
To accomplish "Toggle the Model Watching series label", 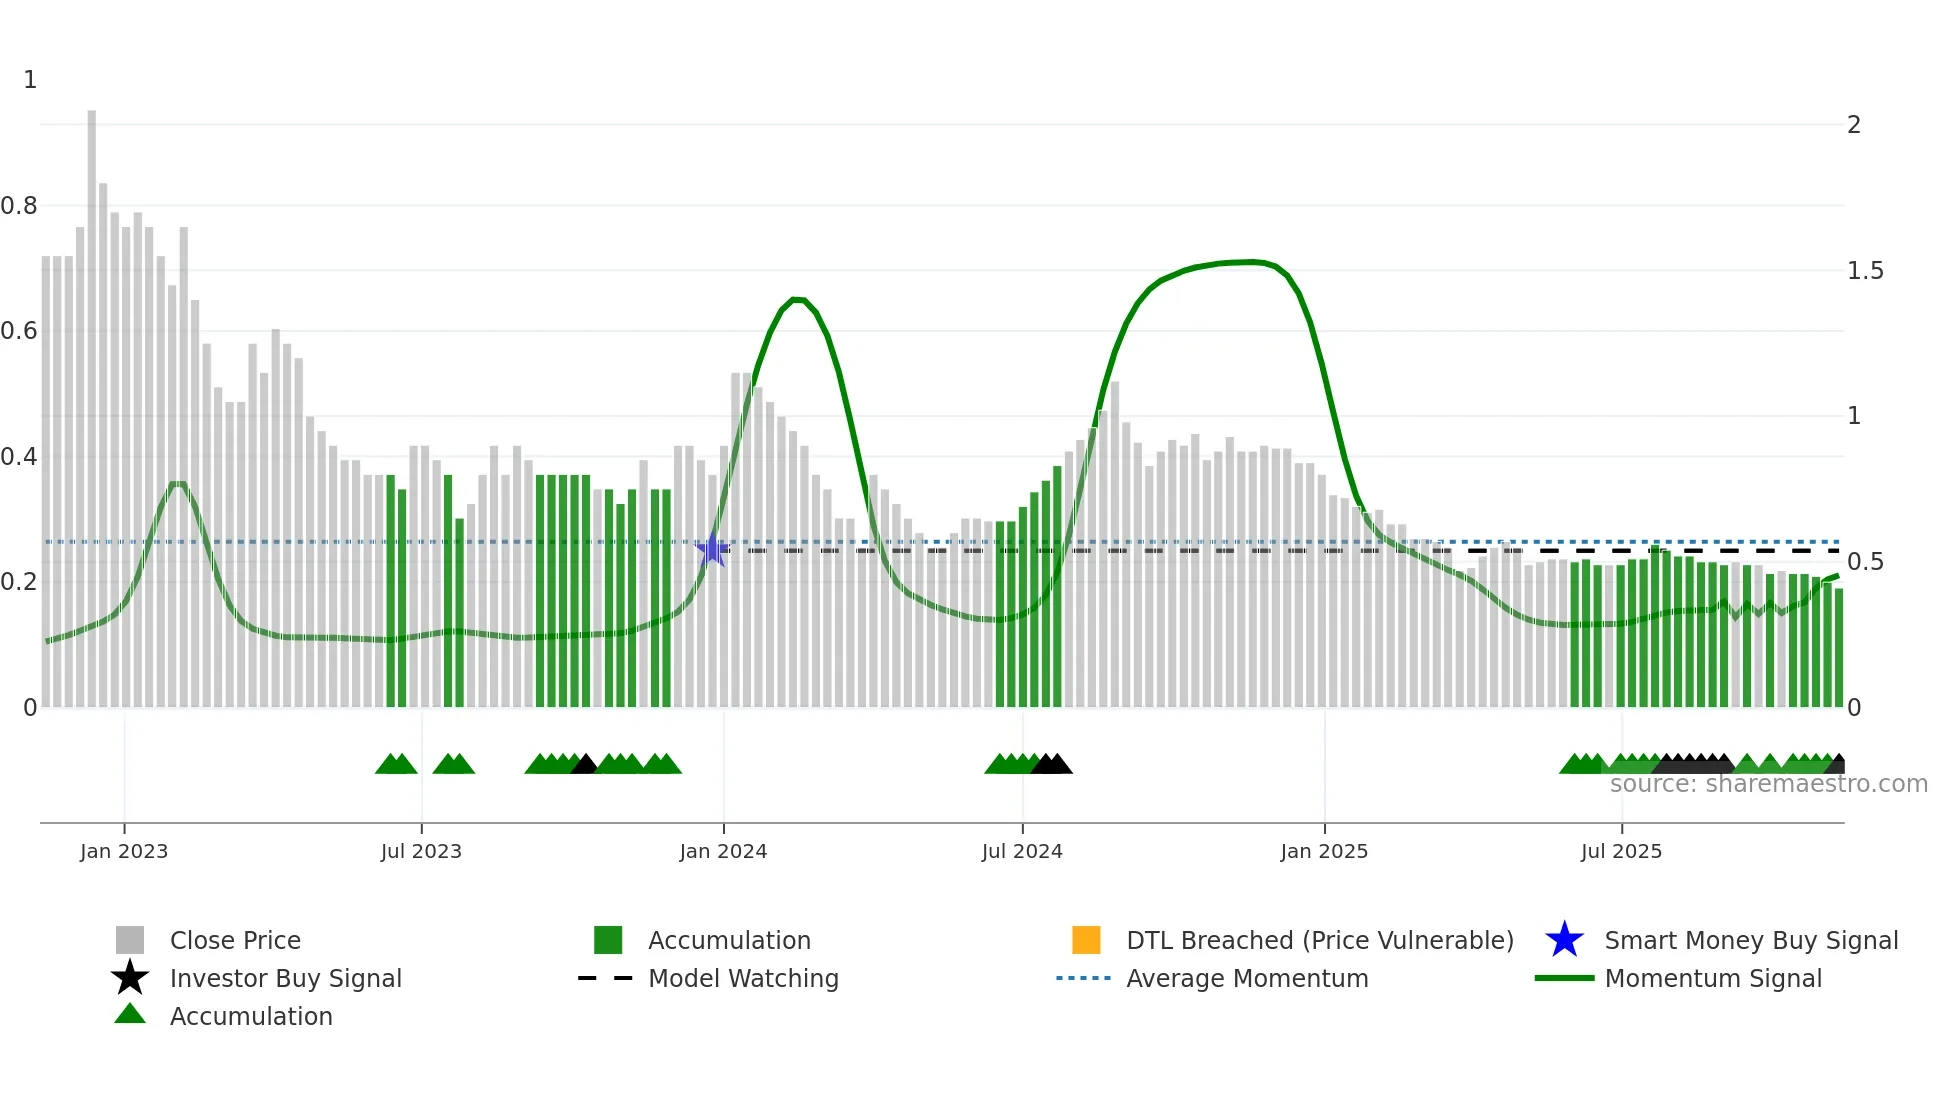I will point(743,978).
